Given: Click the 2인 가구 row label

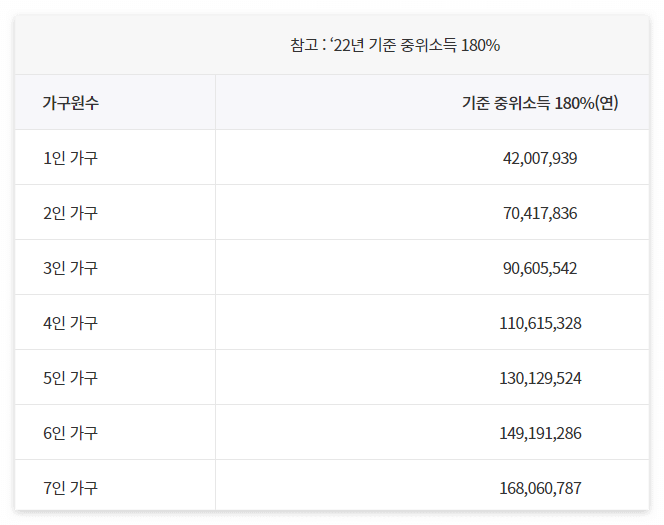Looking at the screenshot, I should [70, 213].
